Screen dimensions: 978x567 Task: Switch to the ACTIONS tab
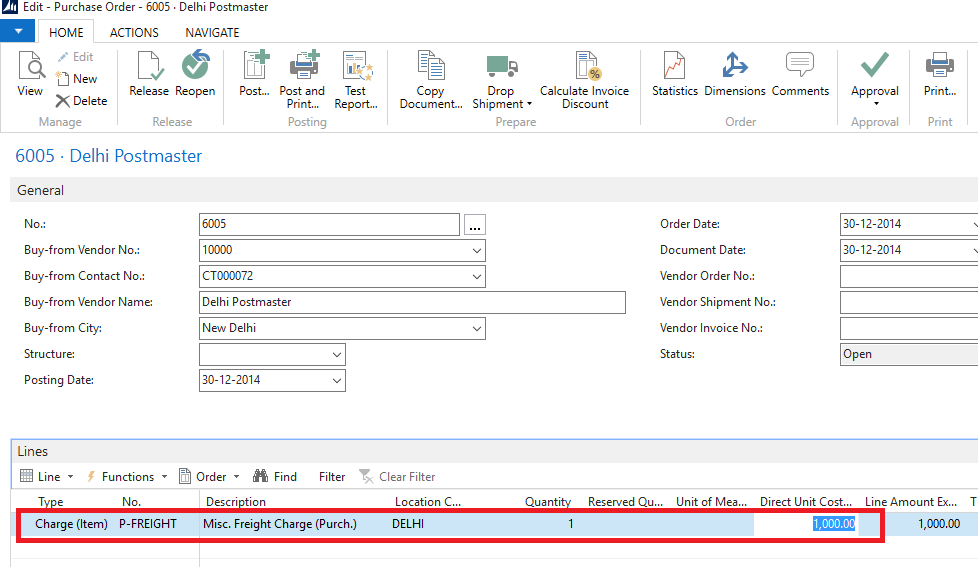pyautogui.click(x=134, y=32)
